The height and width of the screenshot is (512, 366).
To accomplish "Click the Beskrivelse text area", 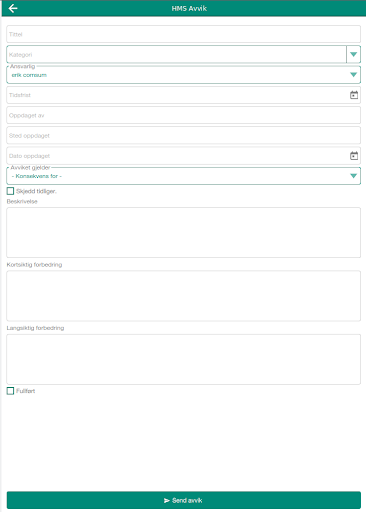I will pos(183,232).
